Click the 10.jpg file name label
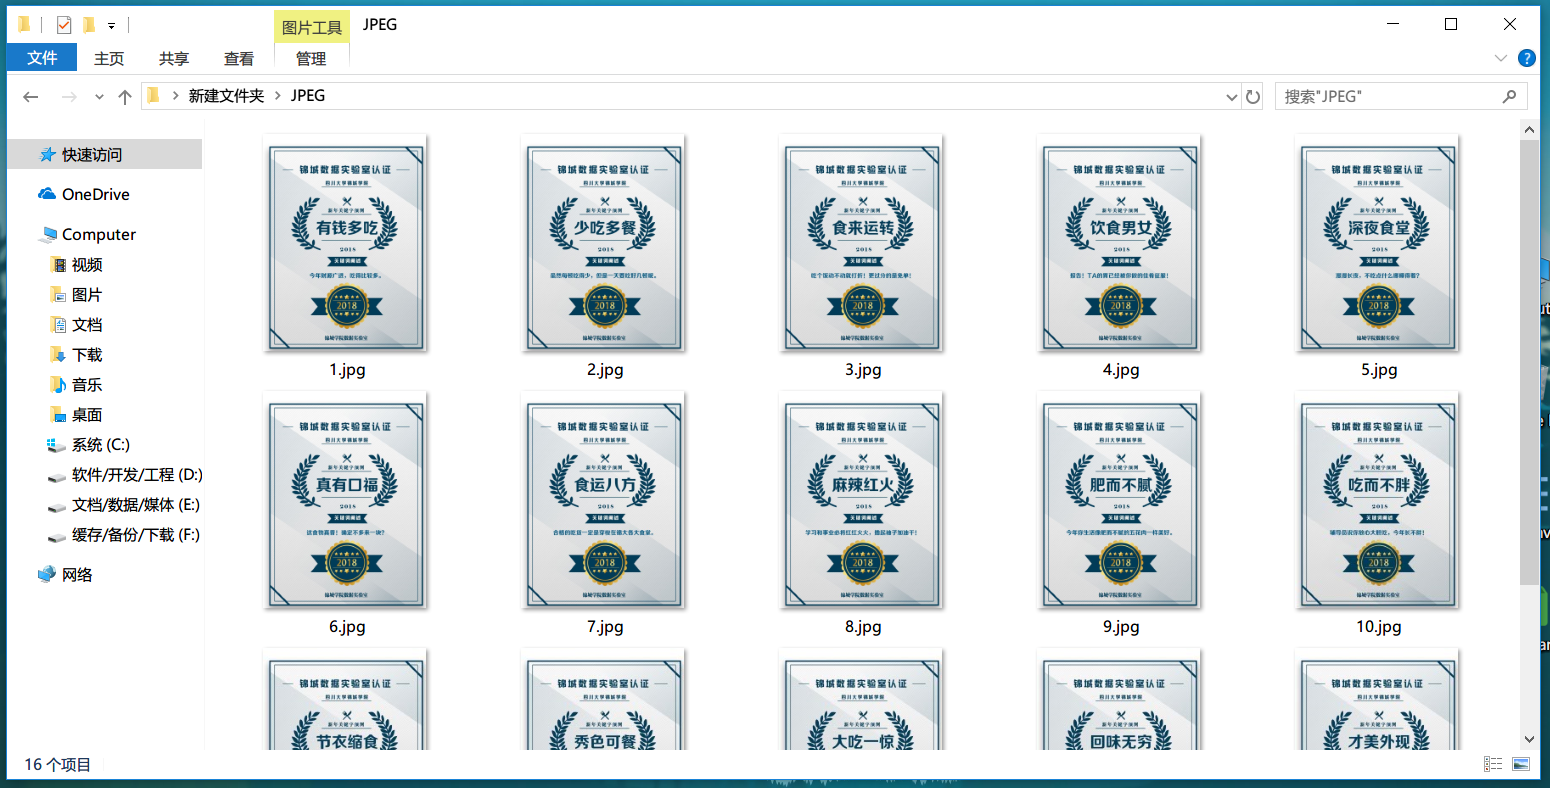The image size is (1550, 788). (x=1378, y=627)
